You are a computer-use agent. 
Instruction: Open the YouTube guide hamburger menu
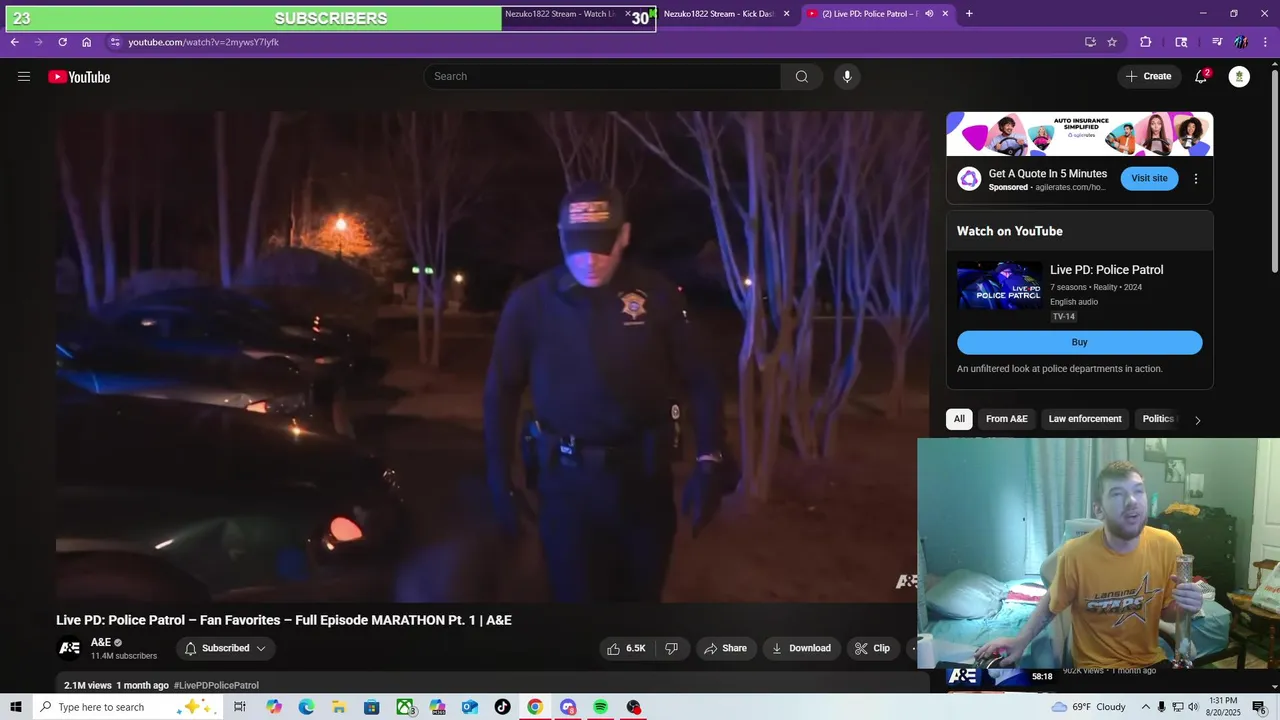tap(24, 77)
